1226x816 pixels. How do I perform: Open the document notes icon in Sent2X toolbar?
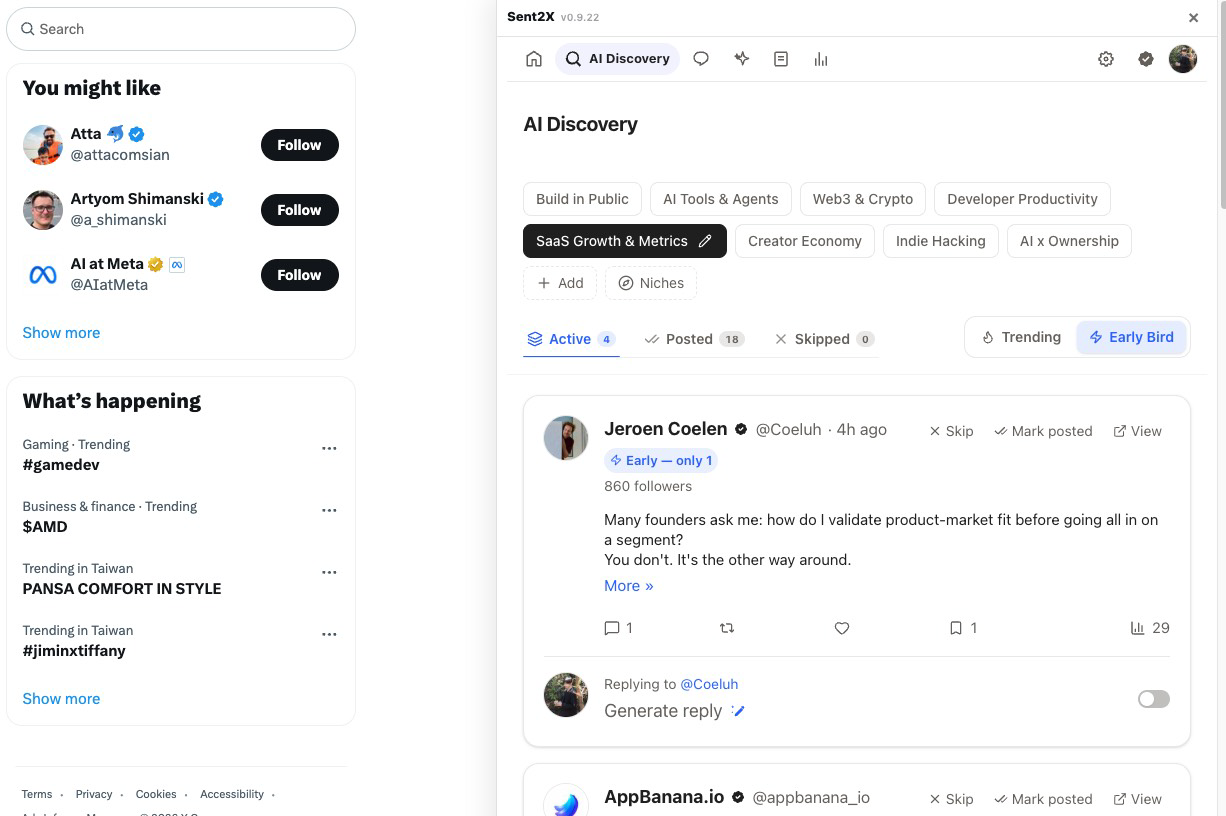(781, 59)
